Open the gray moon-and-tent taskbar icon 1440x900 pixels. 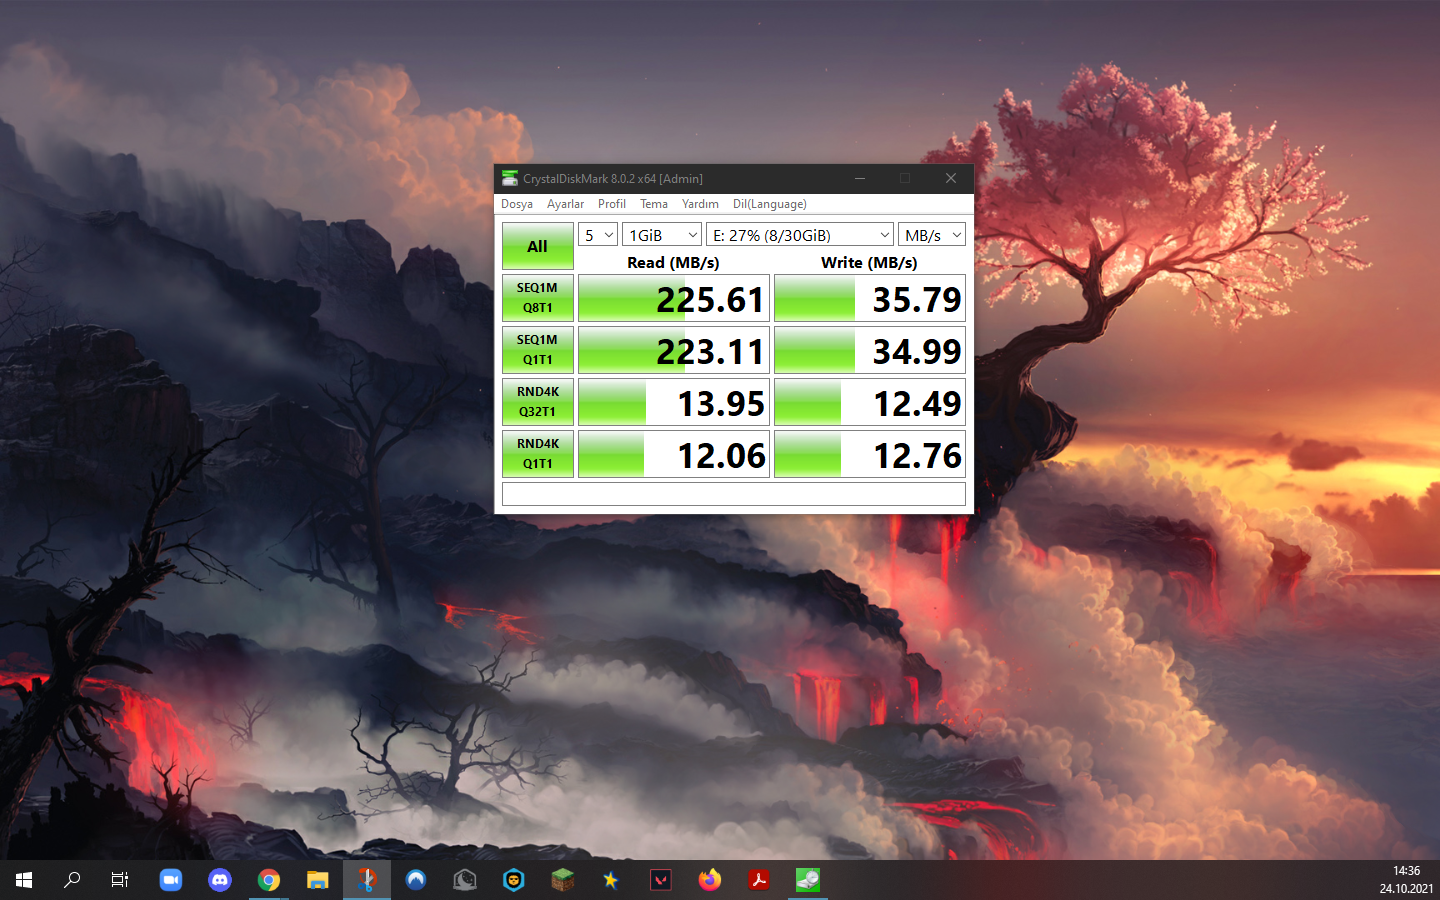point(465,880)
